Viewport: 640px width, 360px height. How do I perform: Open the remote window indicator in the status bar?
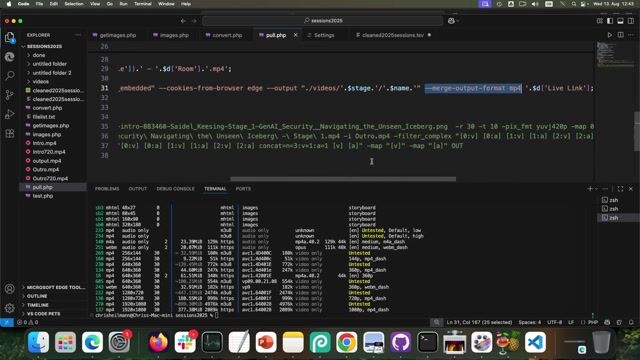point(7,322)
